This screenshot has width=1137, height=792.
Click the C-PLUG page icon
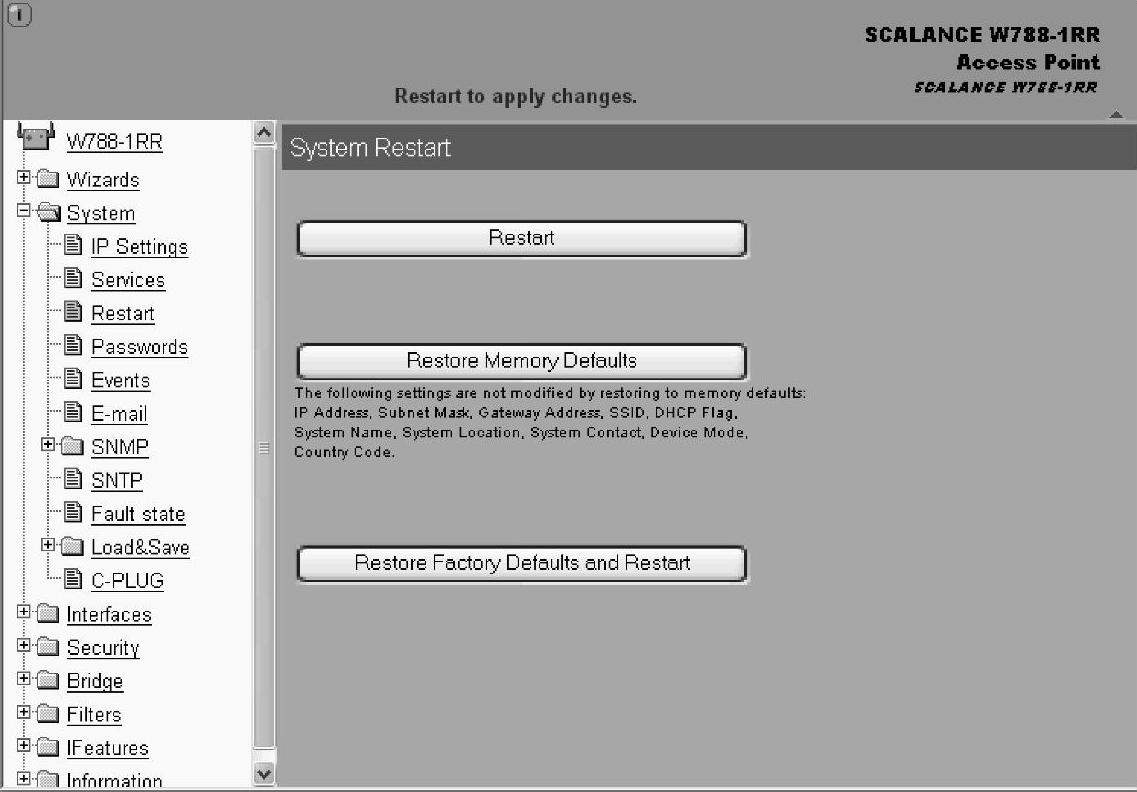(x=73, y=579)
